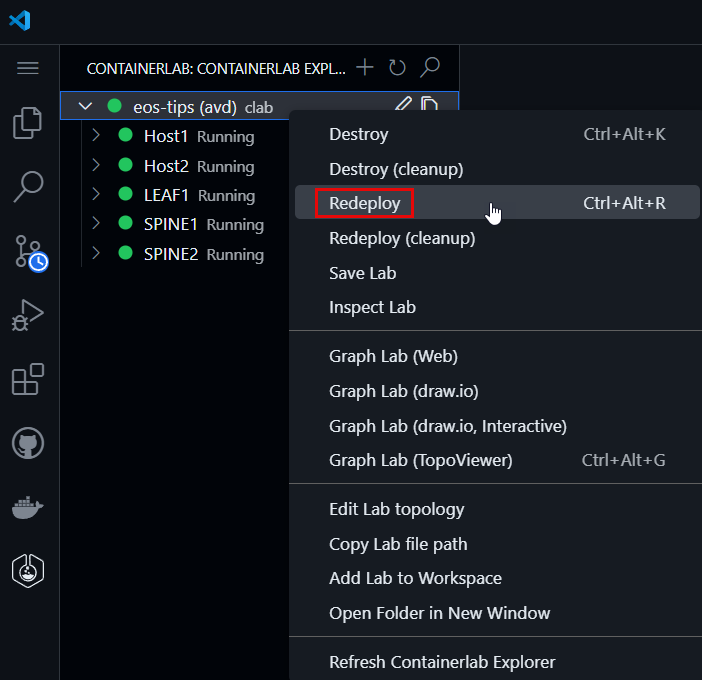The image size is (702, 680).
Task: Click the refresh icon in Containerlab explorer header
Action: click(x=397, y=68)
